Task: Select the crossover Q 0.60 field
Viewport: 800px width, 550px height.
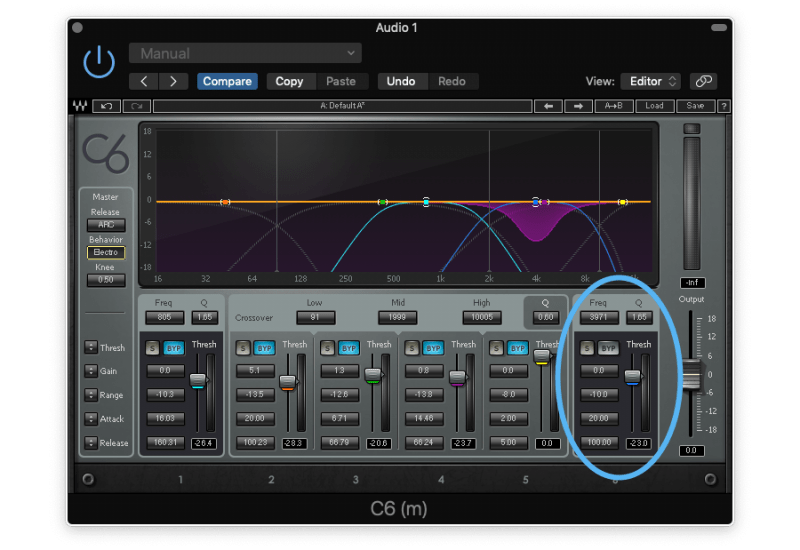Action: tap(545, 317)
